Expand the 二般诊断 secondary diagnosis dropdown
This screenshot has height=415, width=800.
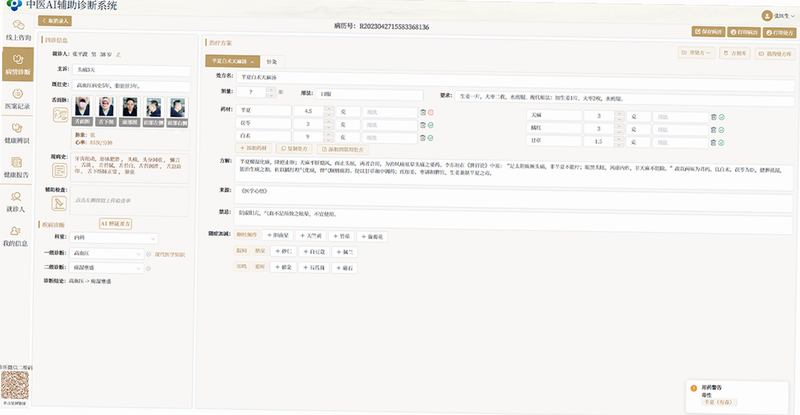point(138,268)
